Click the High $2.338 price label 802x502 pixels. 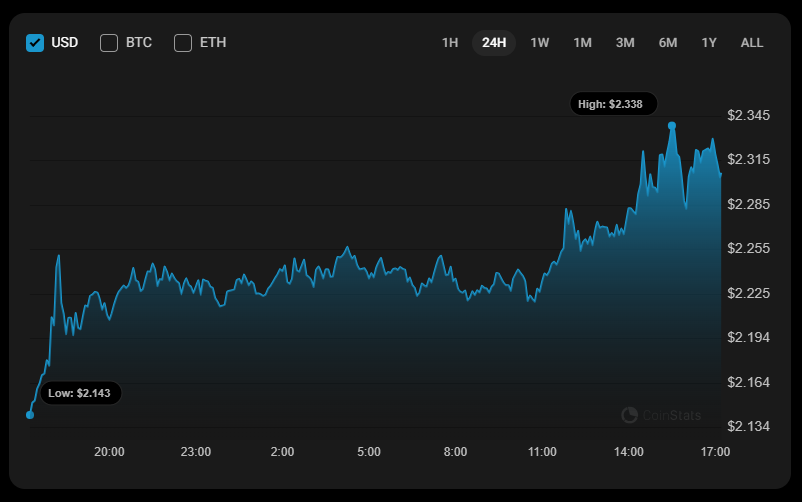coord(613,103)
